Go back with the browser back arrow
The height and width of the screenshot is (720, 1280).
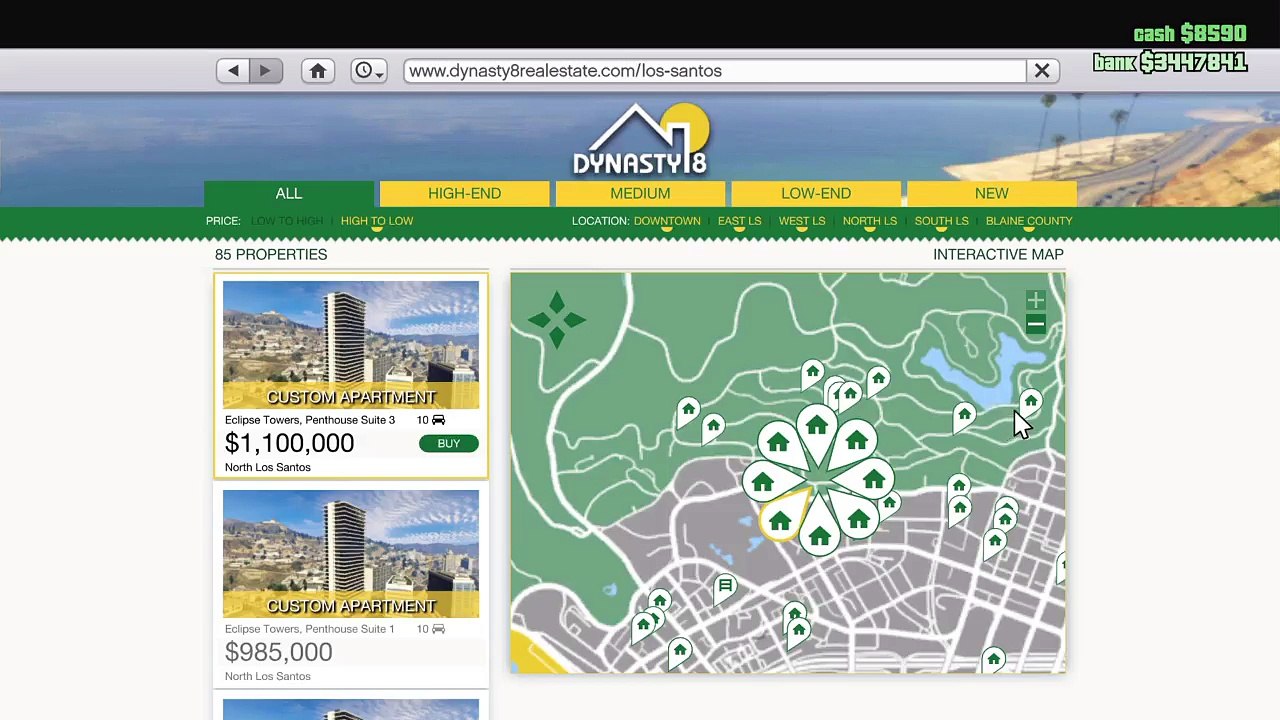233,71
